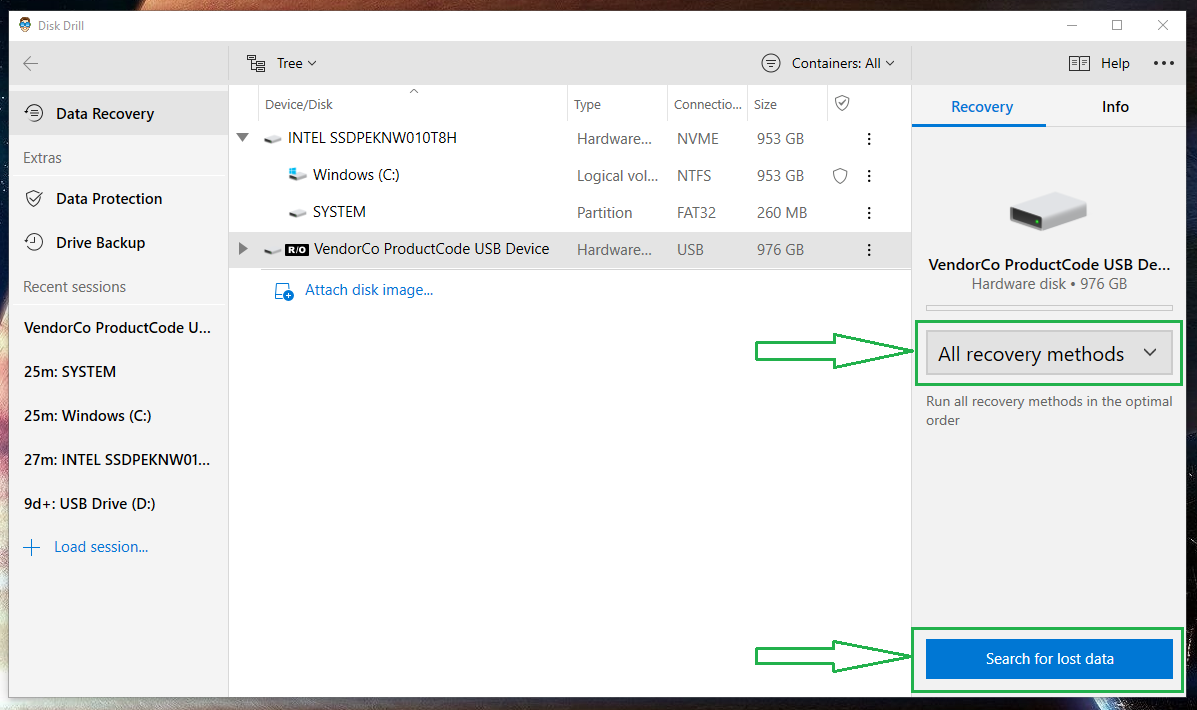1197x710 pixels.
Task: Open recent session VendorCo ProductCode U...
Action: coord(118,328)
